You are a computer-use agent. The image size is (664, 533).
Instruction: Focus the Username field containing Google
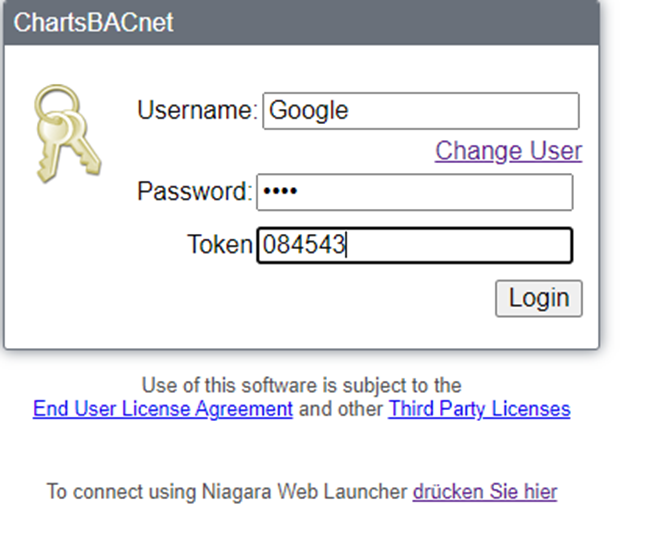pos(421,111)
